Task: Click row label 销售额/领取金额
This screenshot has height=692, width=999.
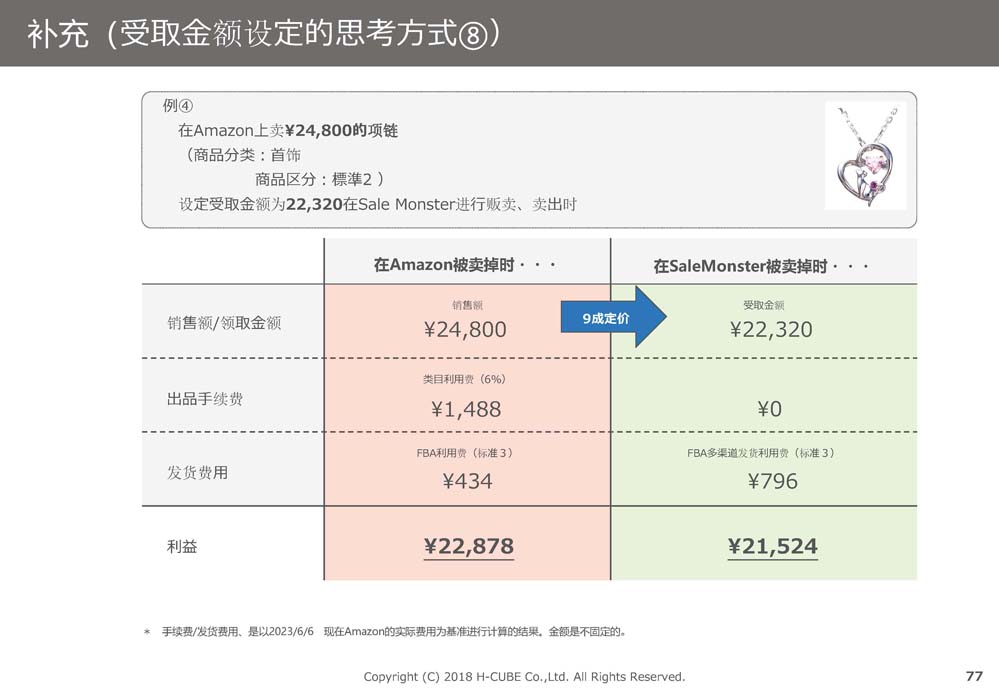Action: point(224,323)
